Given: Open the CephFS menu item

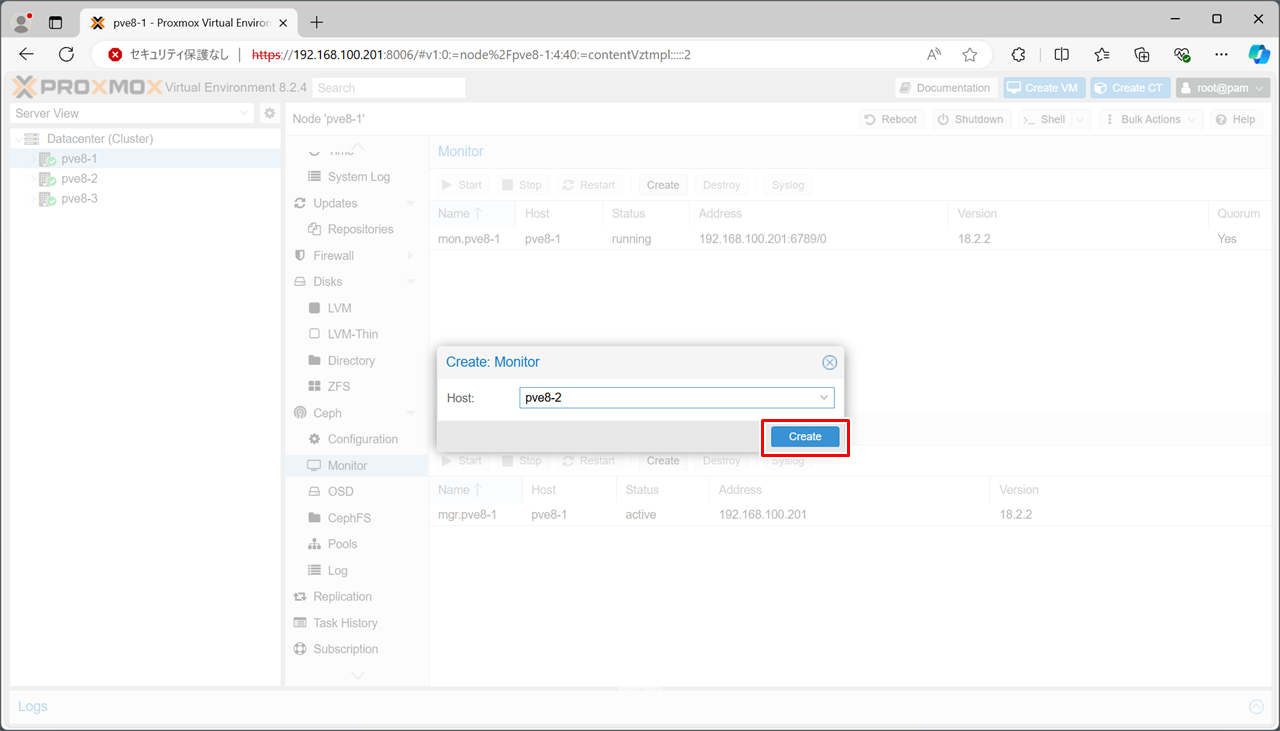Looking at the screenshot, I should (348, 518).
